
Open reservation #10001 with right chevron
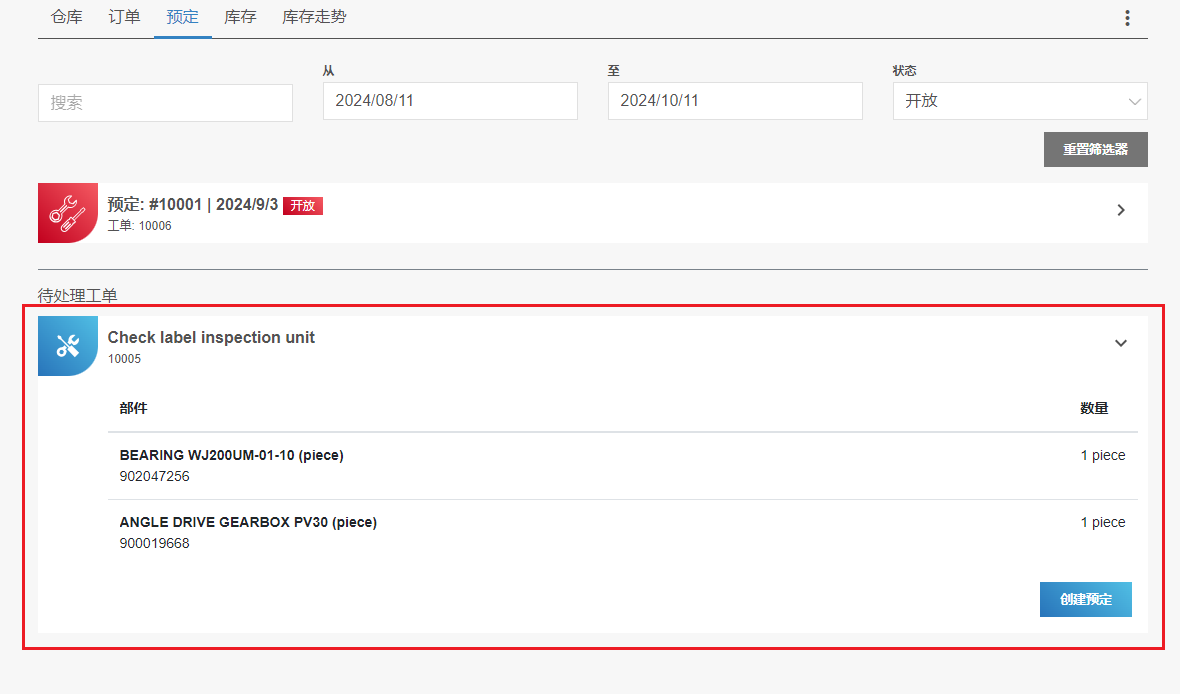point(1121,210)
